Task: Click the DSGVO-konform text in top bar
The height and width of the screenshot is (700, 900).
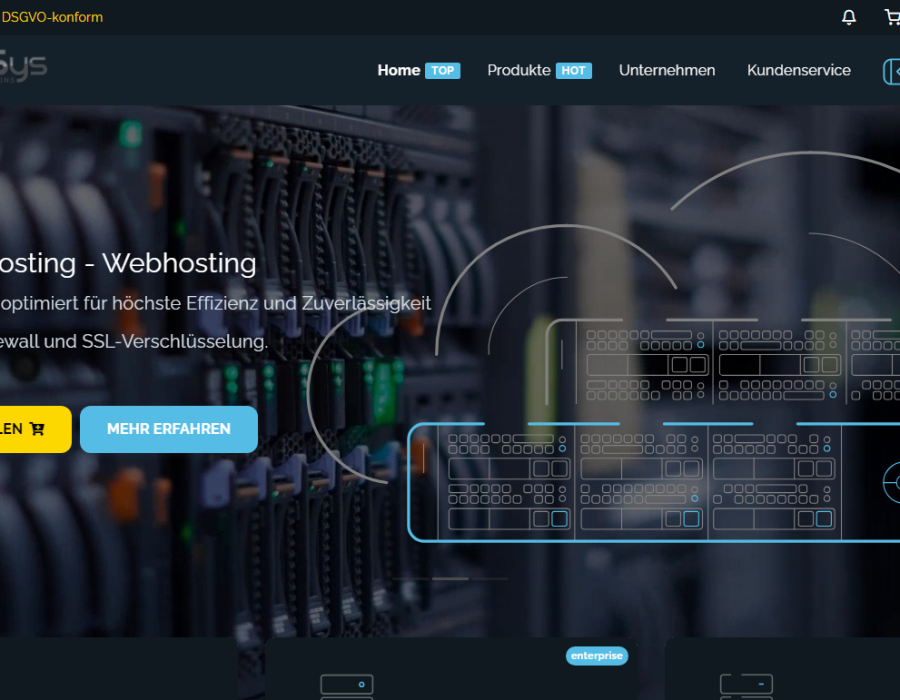Action: (52, 17)
